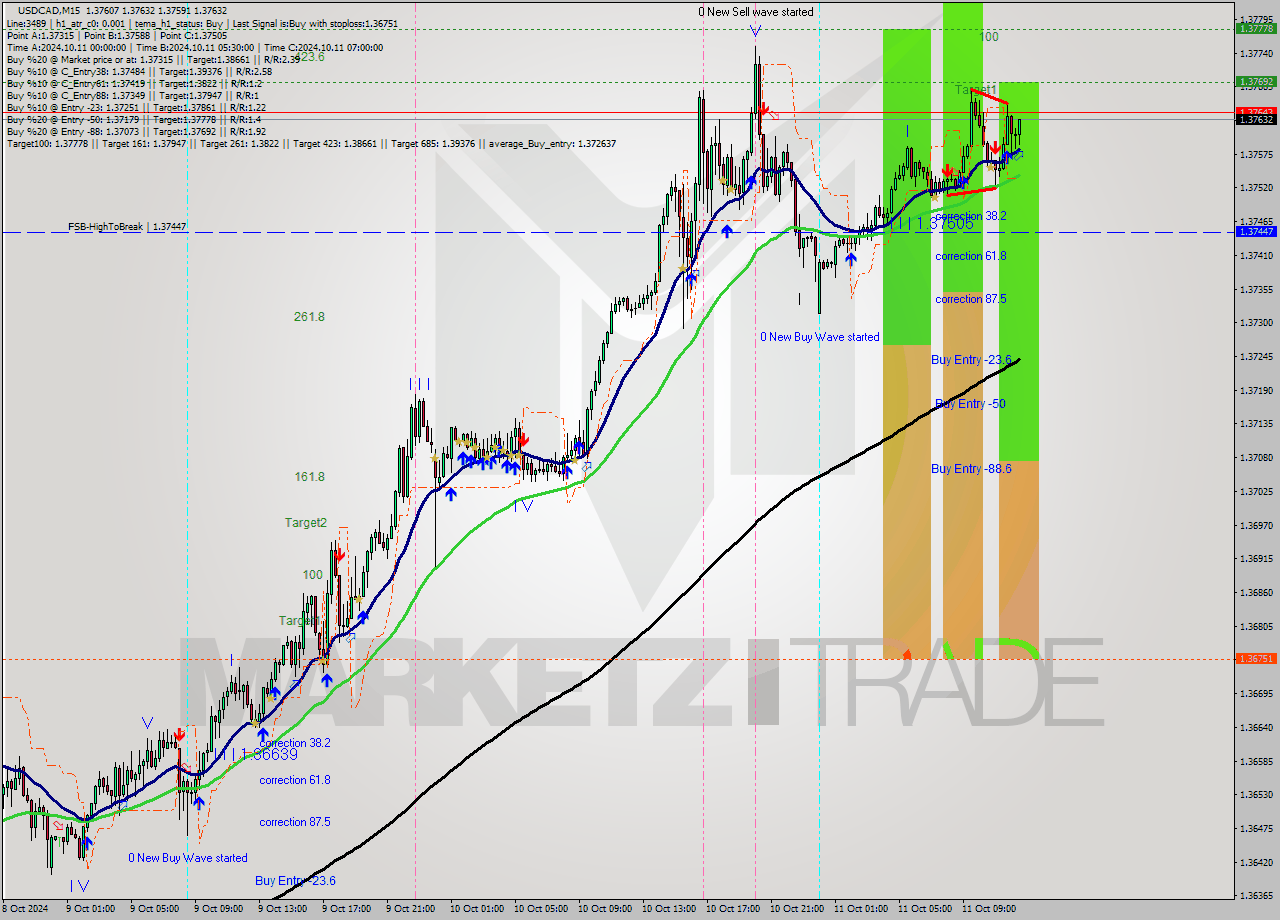
Task: Click the '11 Oct 05:00' time axis label
Action: click(924, 909)
